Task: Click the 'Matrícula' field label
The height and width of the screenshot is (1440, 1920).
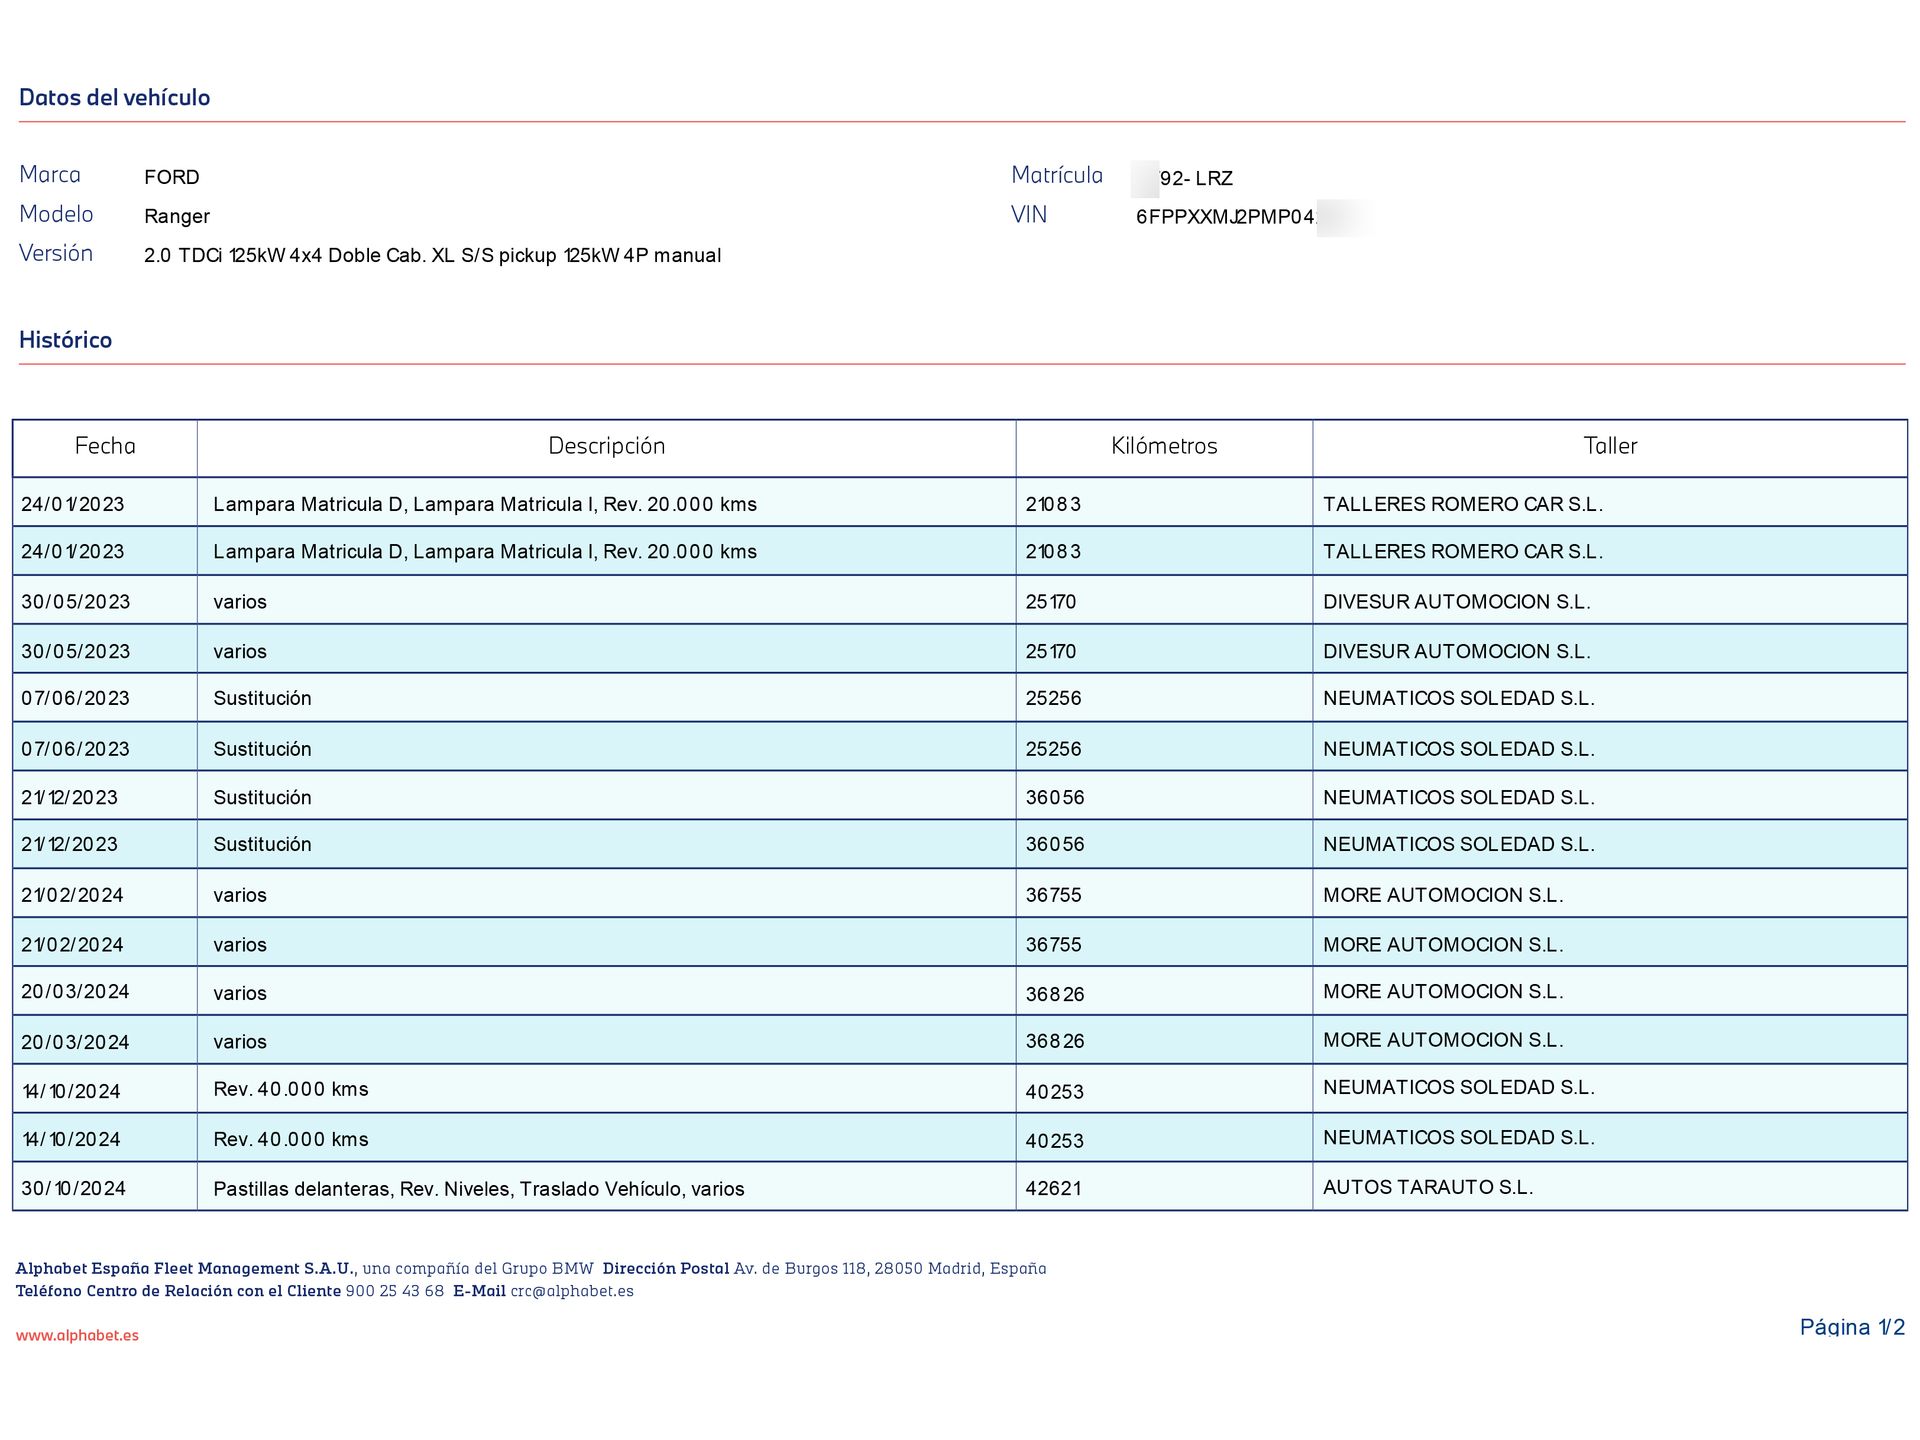Action: click(x=1057, y=175)
